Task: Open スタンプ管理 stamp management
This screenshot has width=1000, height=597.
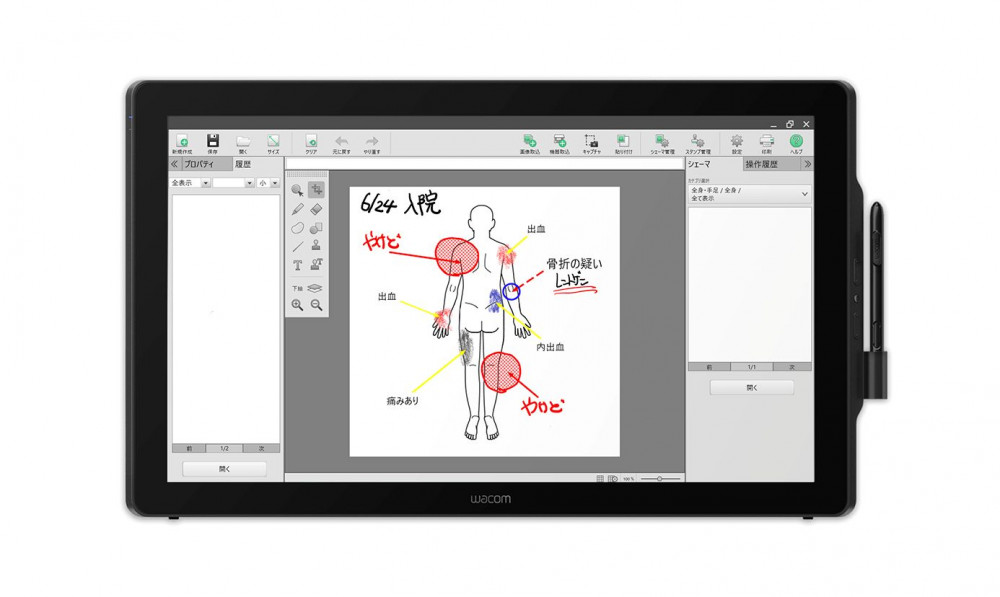Action: coord(698,144)
